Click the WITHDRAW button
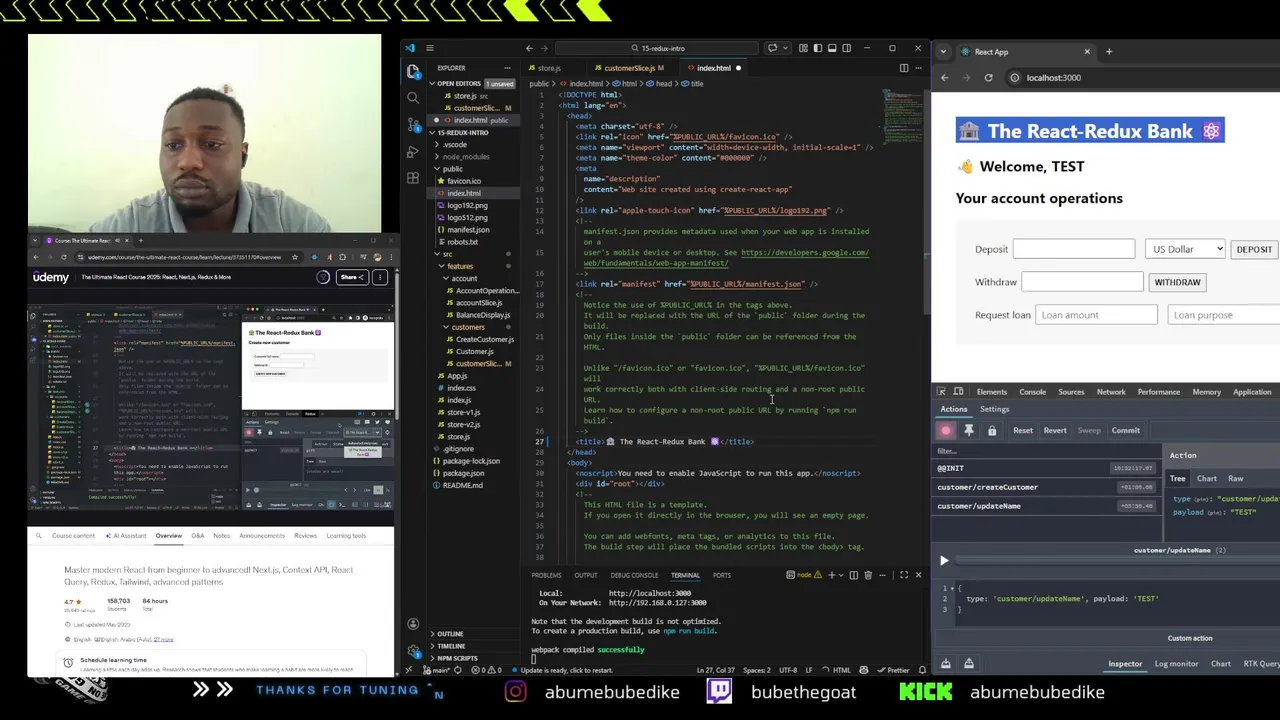Viewport: 1280px width, 720px height. coord(1177,282)
